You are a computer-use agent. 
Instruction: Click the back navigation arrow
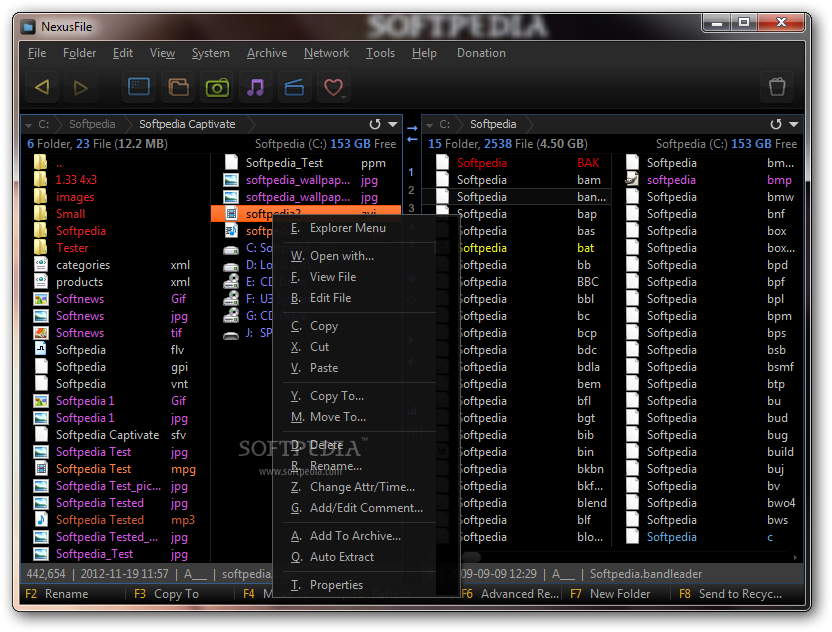click(x=42, y=87)
